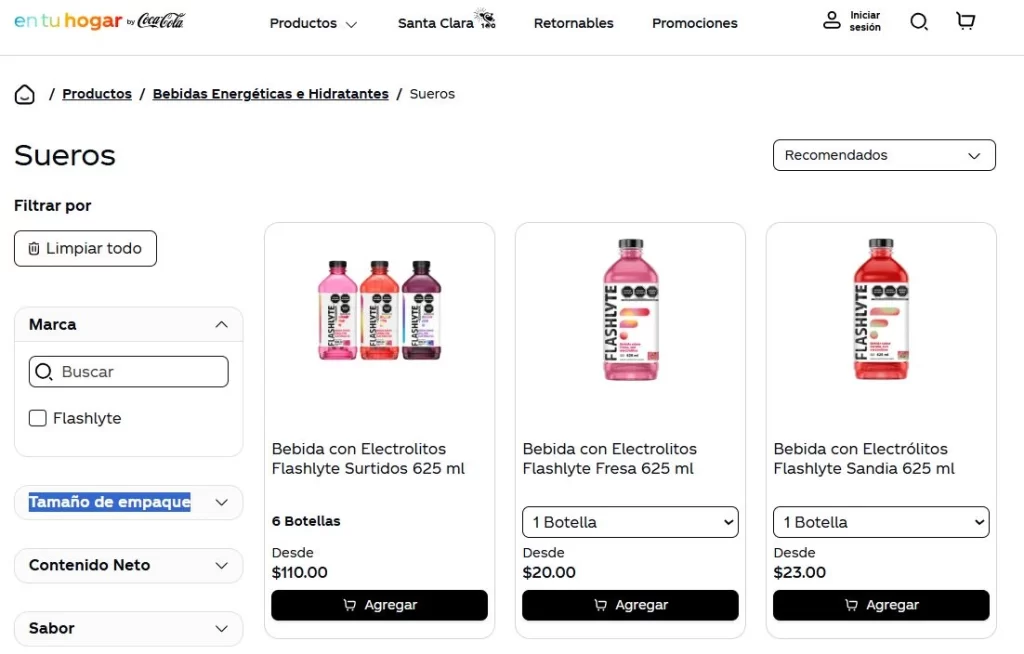This screenshot has height=654, width=1024.
Task: Add Flashlyte Surtidos to cart
Action: click(379, 605)
